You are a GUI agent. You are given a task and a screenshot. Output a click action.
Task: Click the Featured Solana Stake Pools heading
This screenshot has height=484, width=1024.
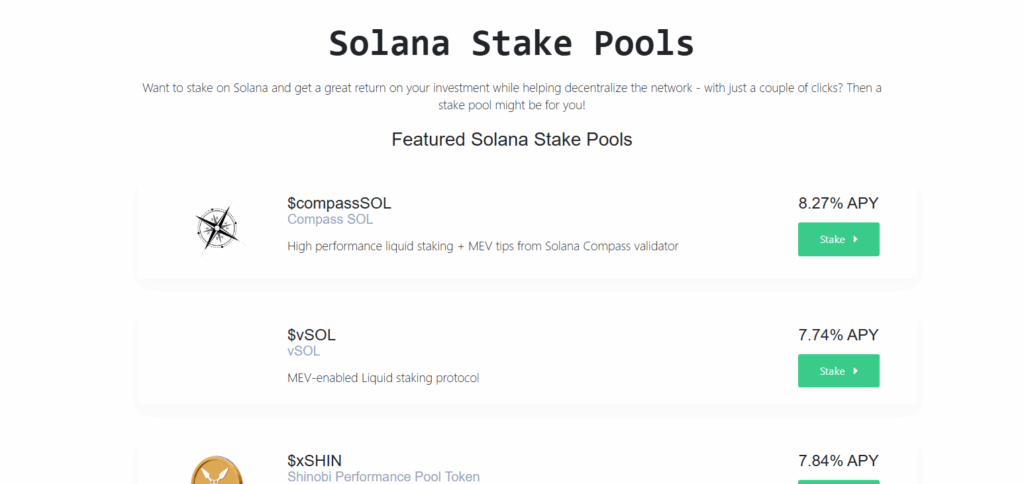click(511, 139)
